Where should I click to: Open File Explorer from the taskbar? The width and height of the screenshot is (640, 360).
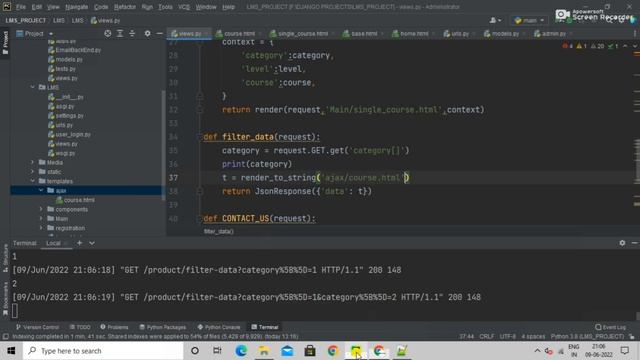click(264, 351)
